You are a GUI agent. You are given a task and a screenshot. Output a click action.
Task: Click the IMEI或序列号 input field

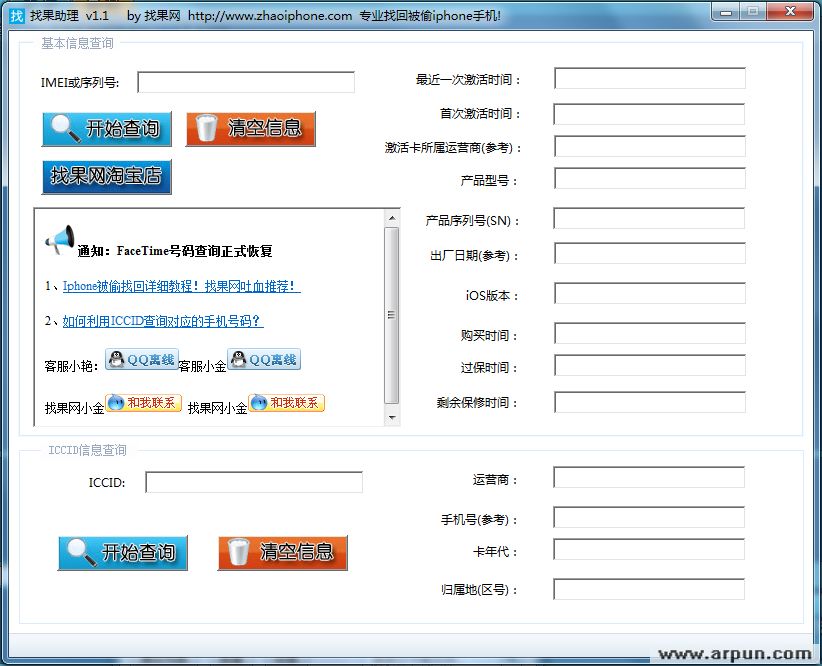[246, 82]
